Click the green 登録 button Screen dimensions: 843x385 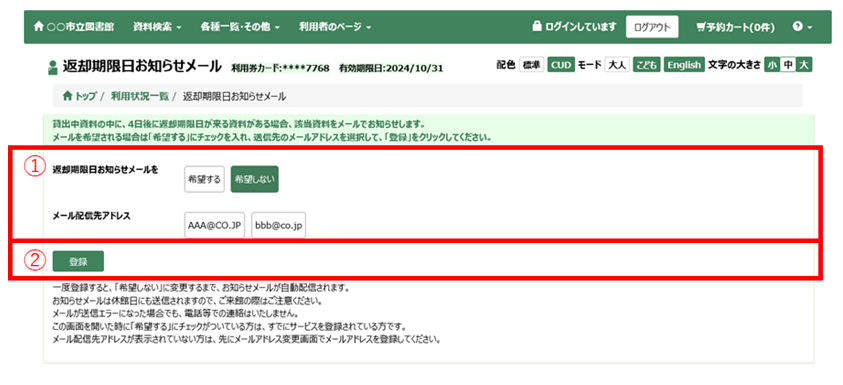(78, 261)
